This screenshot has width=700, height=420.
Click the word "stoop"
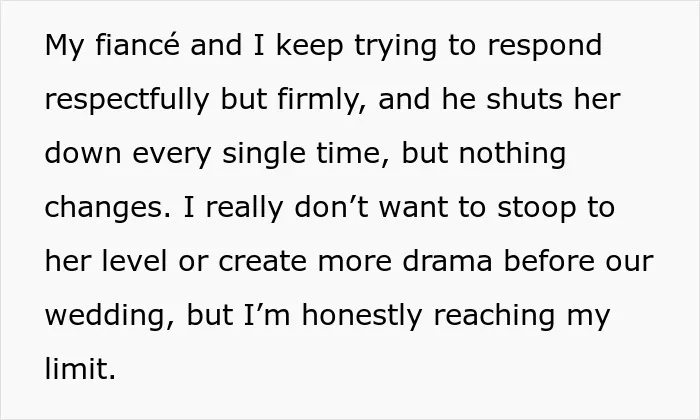pyautogui.click(x=537, y=209)
